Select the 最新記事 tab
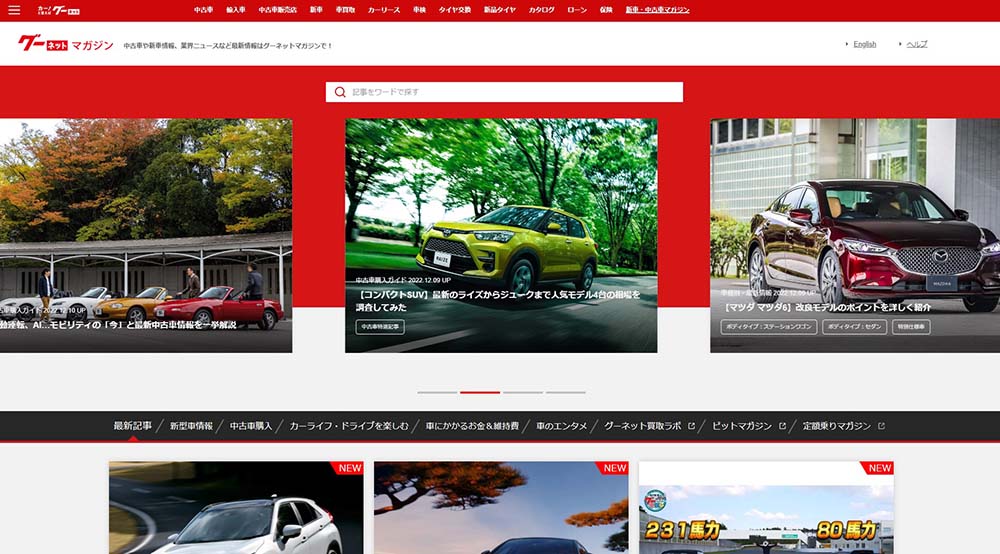1000x554 pixels. coord(133,426)
